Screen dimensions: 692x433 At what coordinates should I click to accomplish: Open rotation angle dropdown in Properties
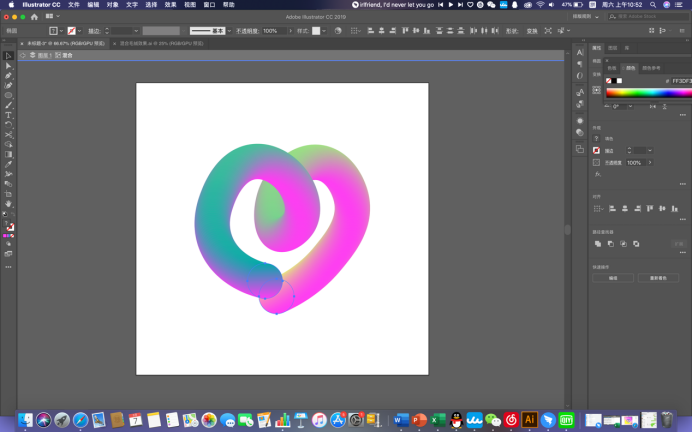(630, 106)
